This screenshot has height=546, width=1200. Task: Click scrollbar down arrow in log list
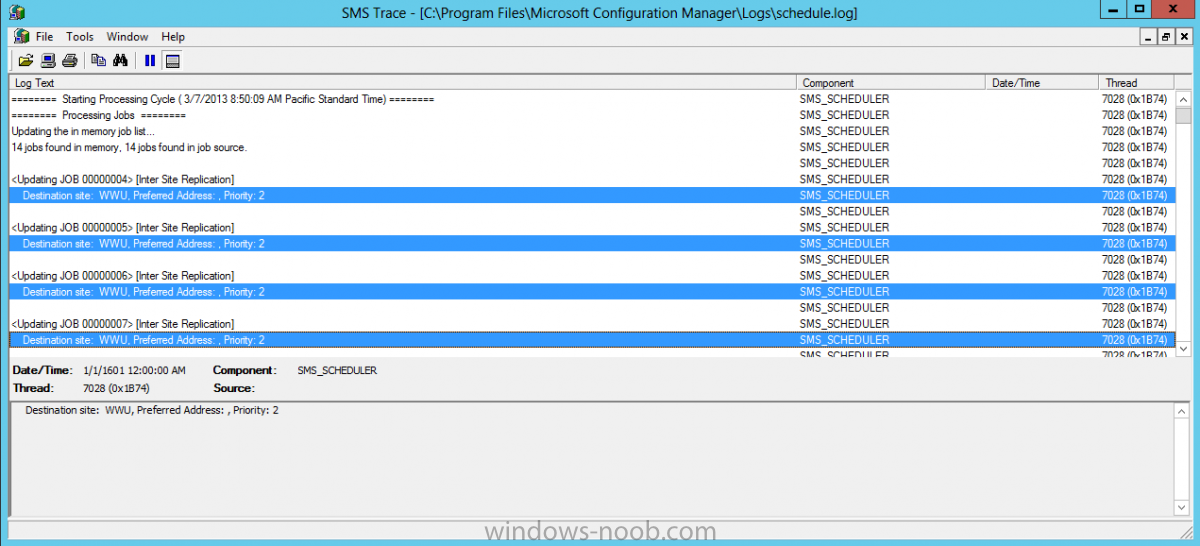pos(1183,348)
